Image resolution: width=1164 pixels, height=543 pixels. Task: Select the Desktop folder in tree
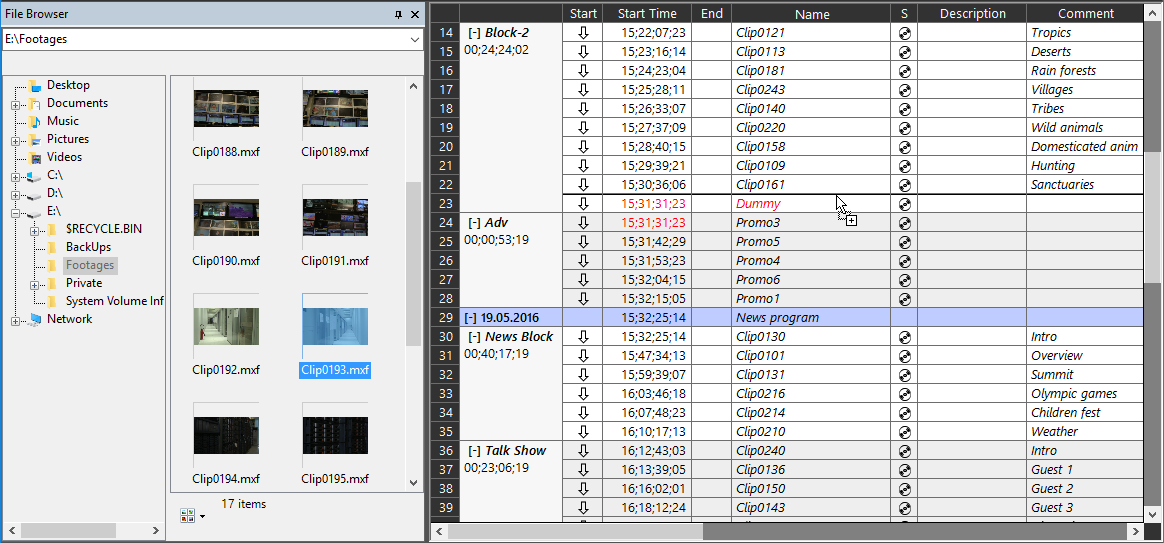(68, 85)
